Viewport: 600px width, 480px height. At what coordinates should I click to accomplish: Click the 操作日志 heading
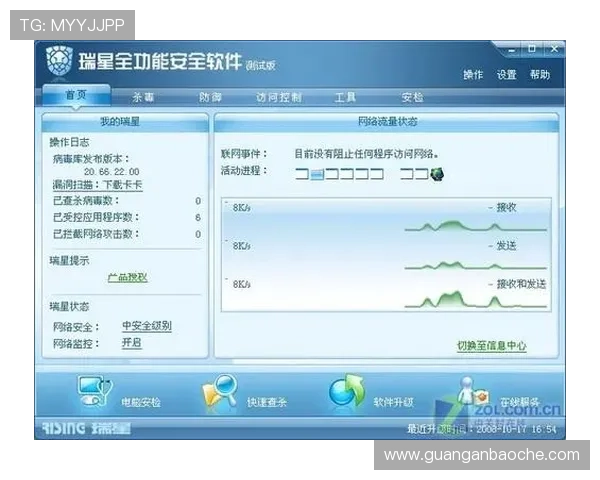[69, 142]
